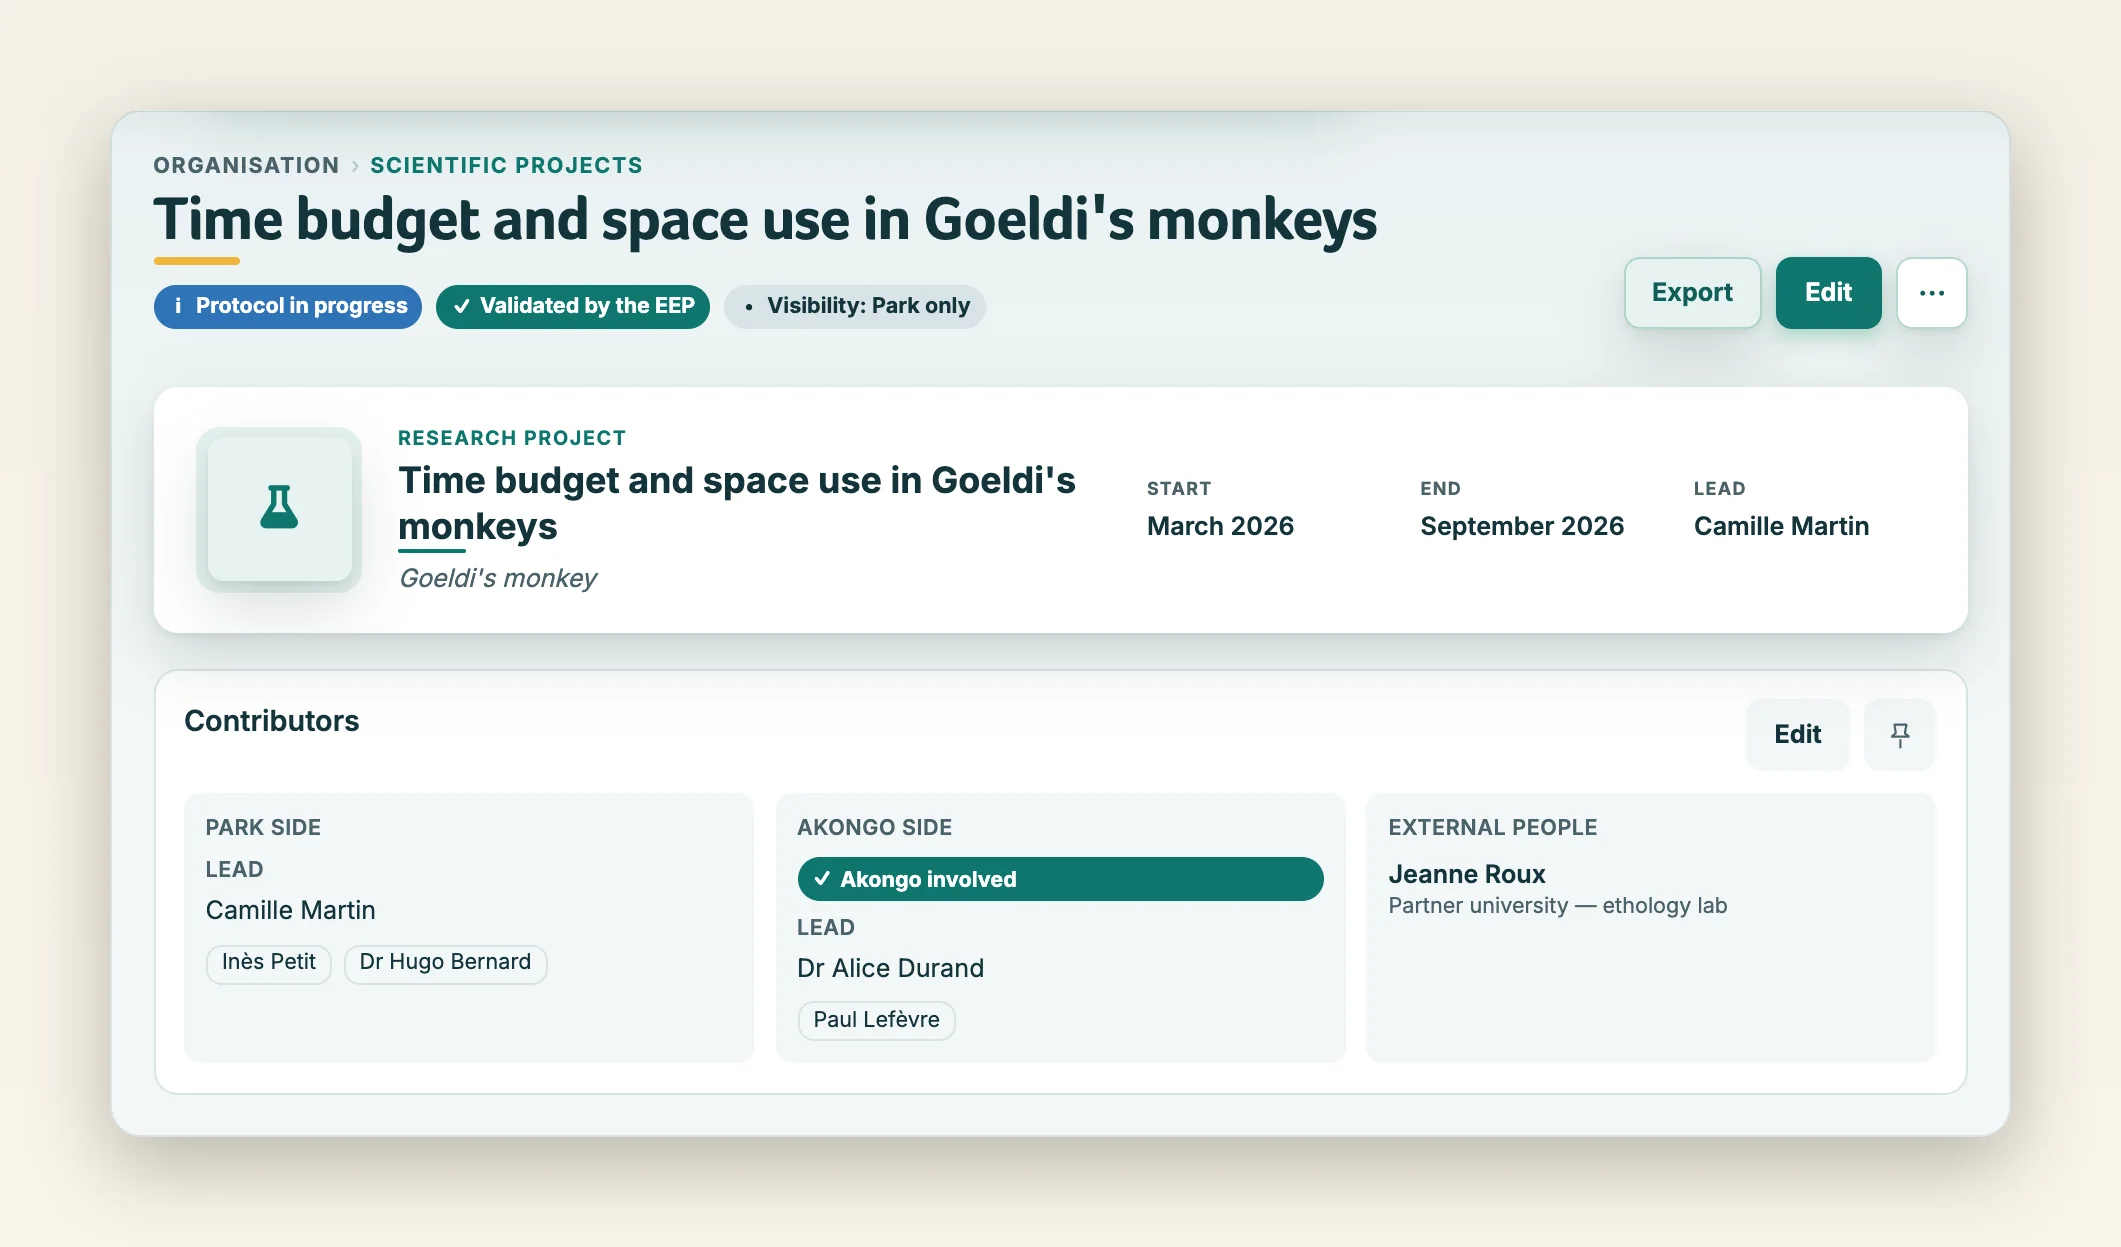Select the Inès Petit contributor chip

coord(268,963)
